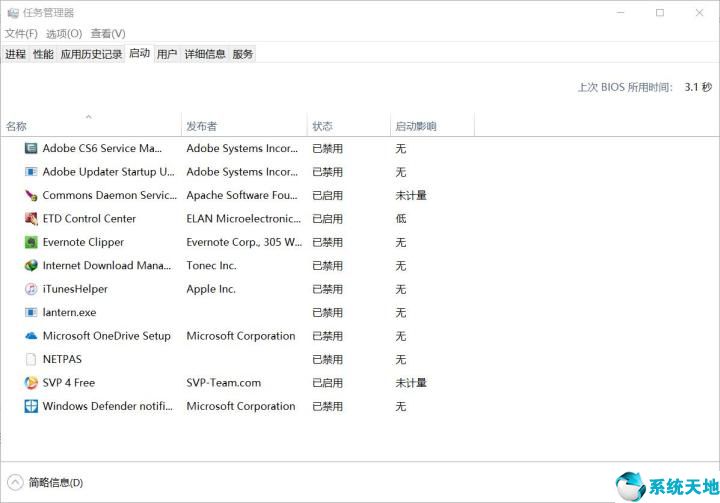Click the Windows Defender shield icon
This screenshot has width=720, height=503.
click(x=31, y=406)
